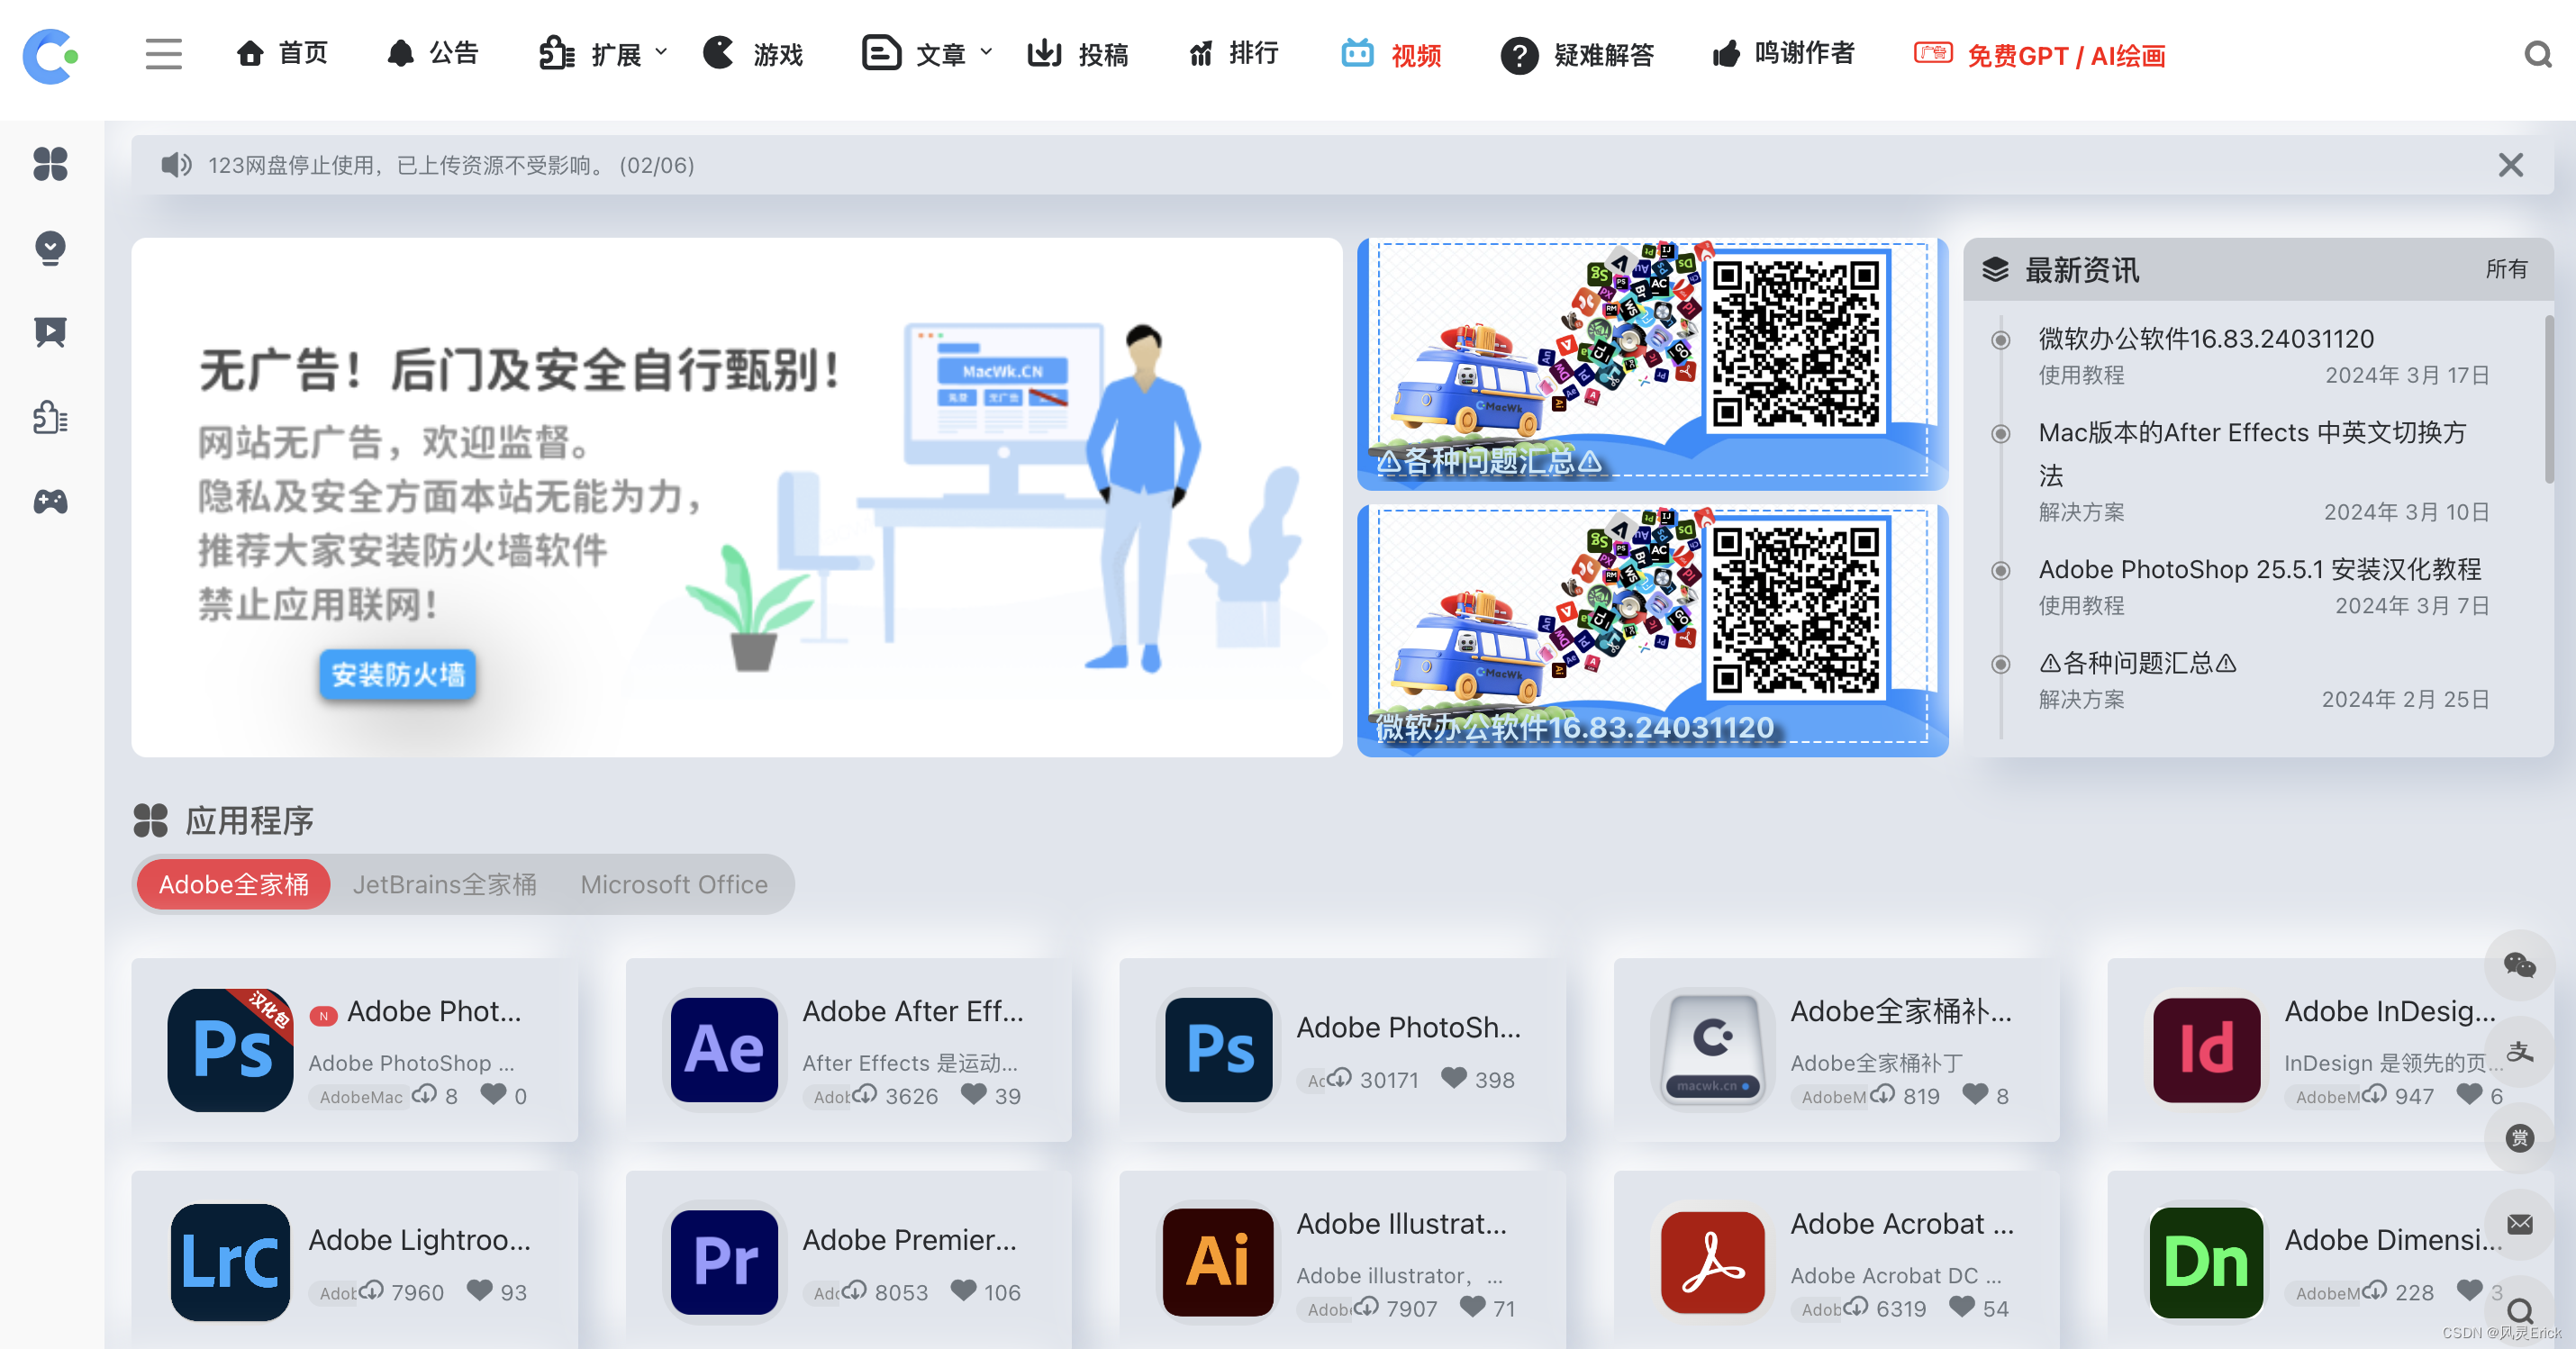2576x1349 pixels.
Task: Click the search magnifier in top bar
Action: (2537, 54)
